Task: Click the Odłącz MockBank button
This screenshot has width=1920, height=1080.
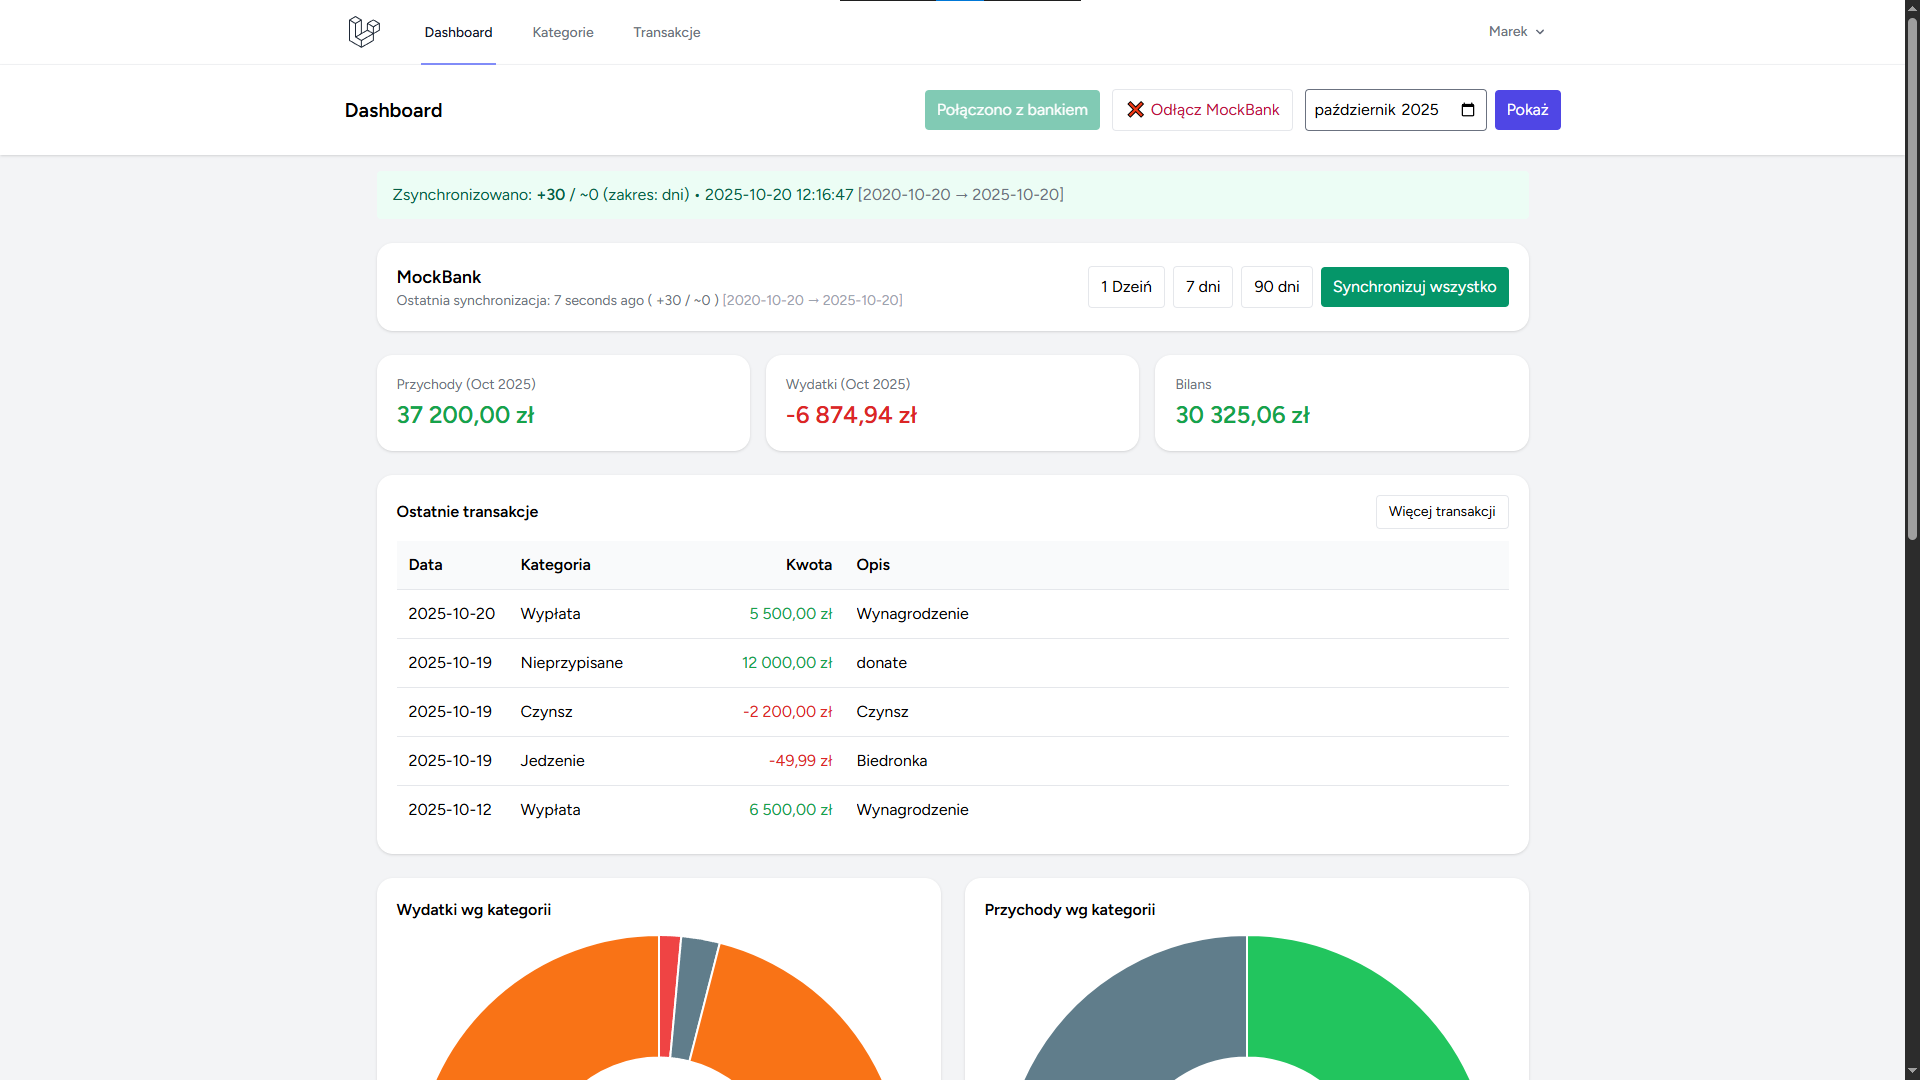Action: tap(1202, 110)
